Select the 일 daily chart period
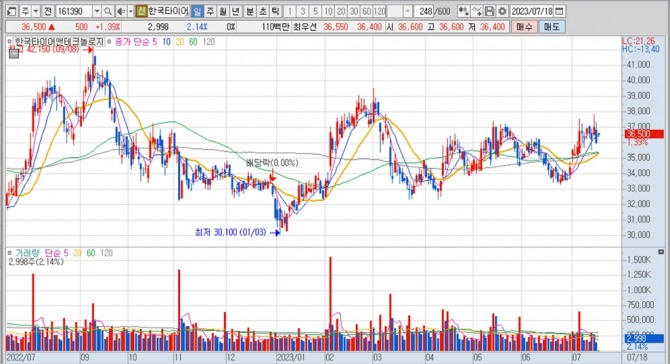 click(197, 11)
